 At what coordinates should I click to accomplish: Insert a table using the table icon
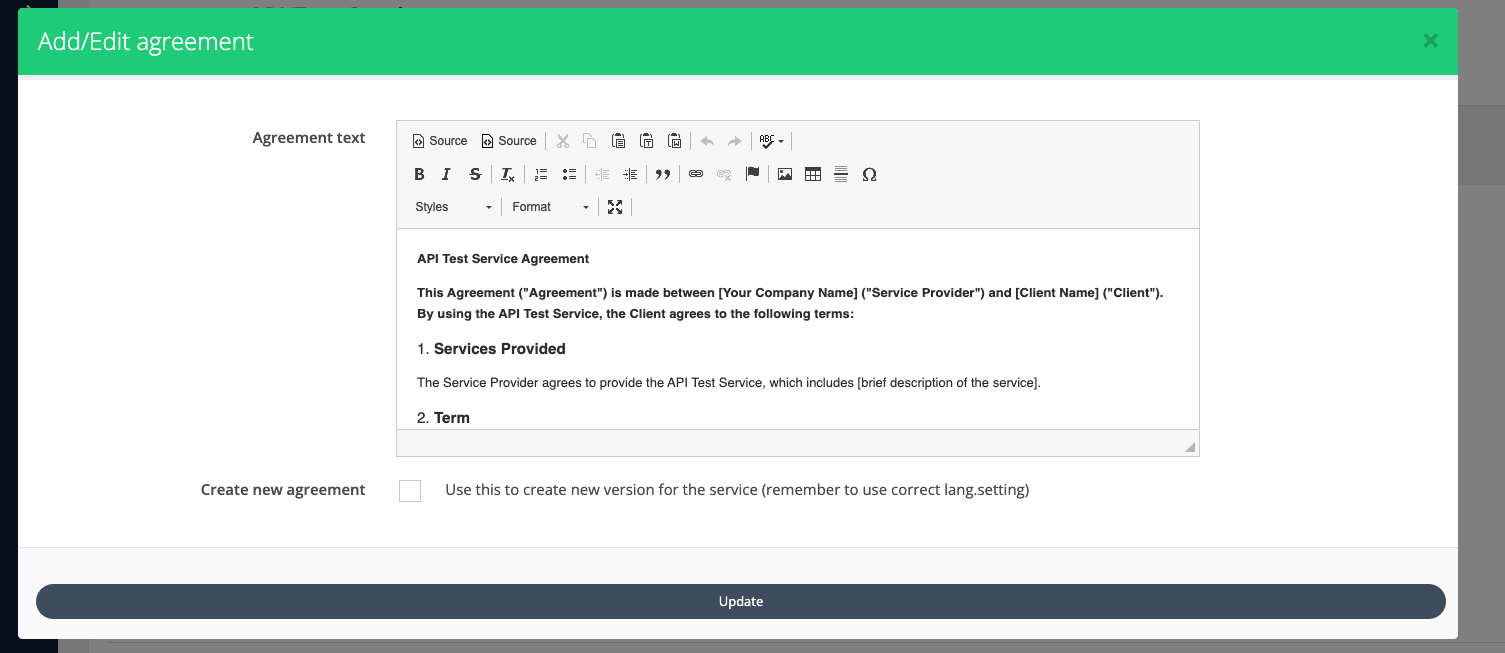tap(812, 173)
